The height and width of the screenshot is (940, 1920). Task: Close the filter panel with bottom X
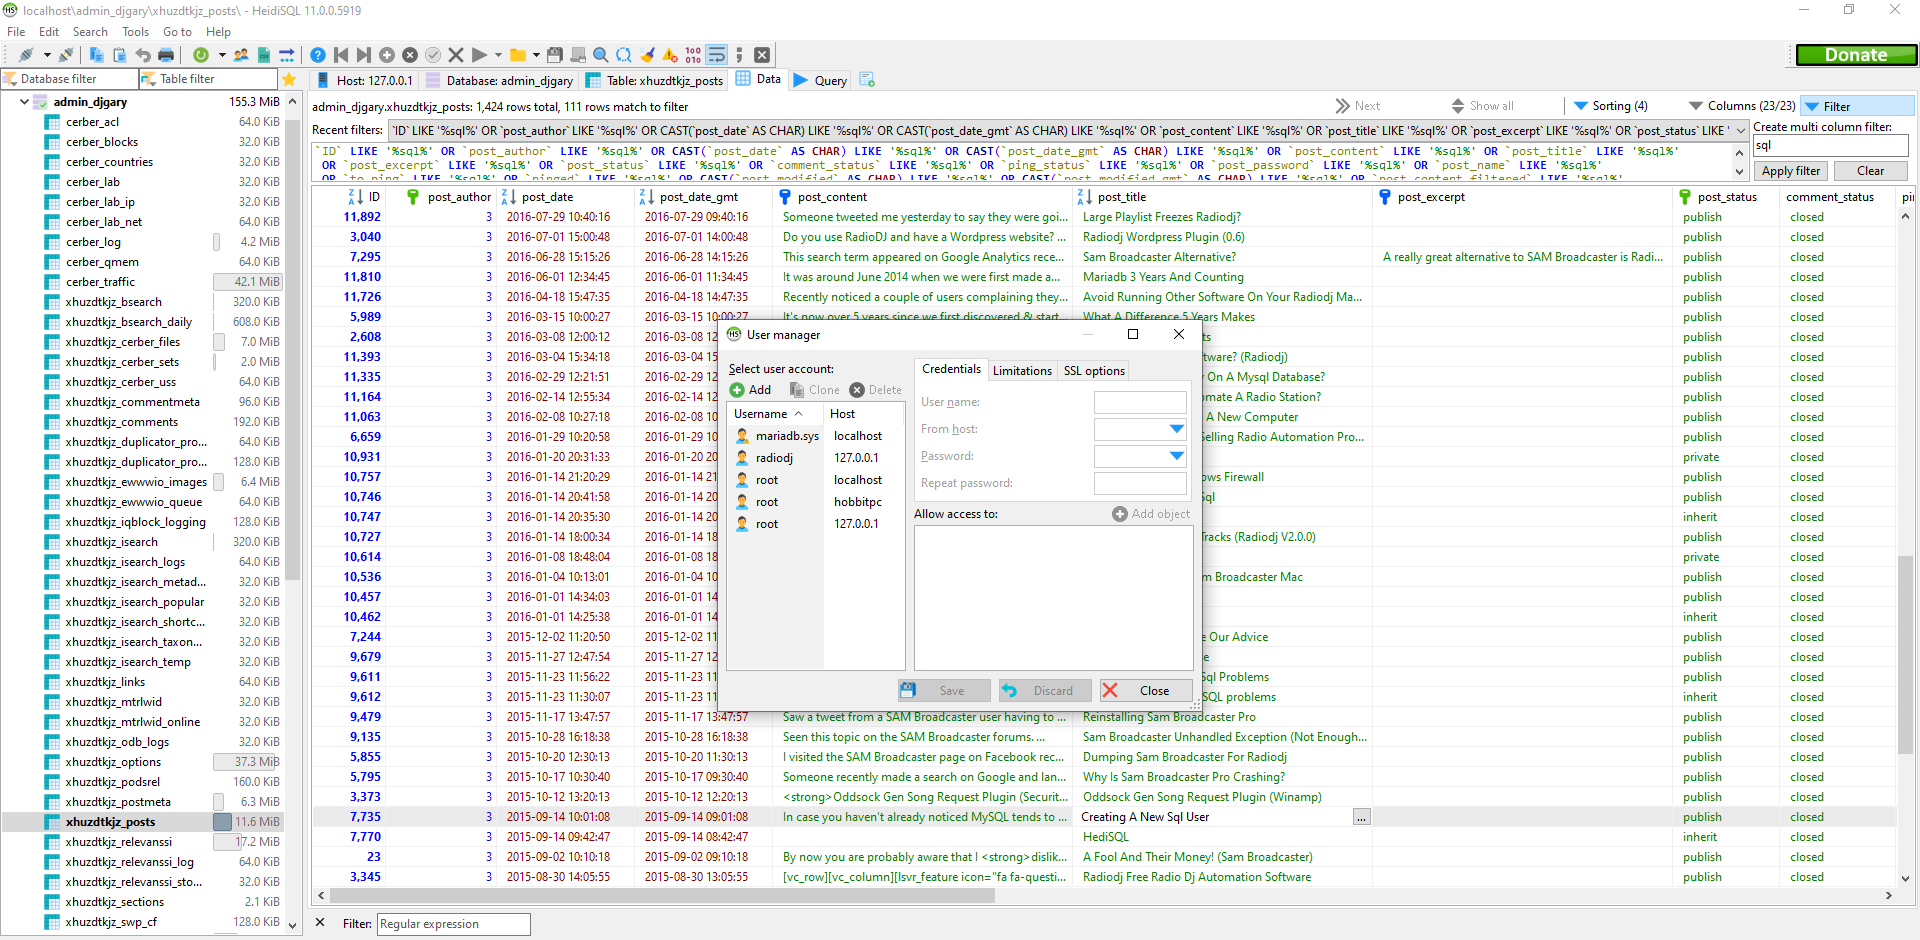pyautogui.click(x=320, y=922)
